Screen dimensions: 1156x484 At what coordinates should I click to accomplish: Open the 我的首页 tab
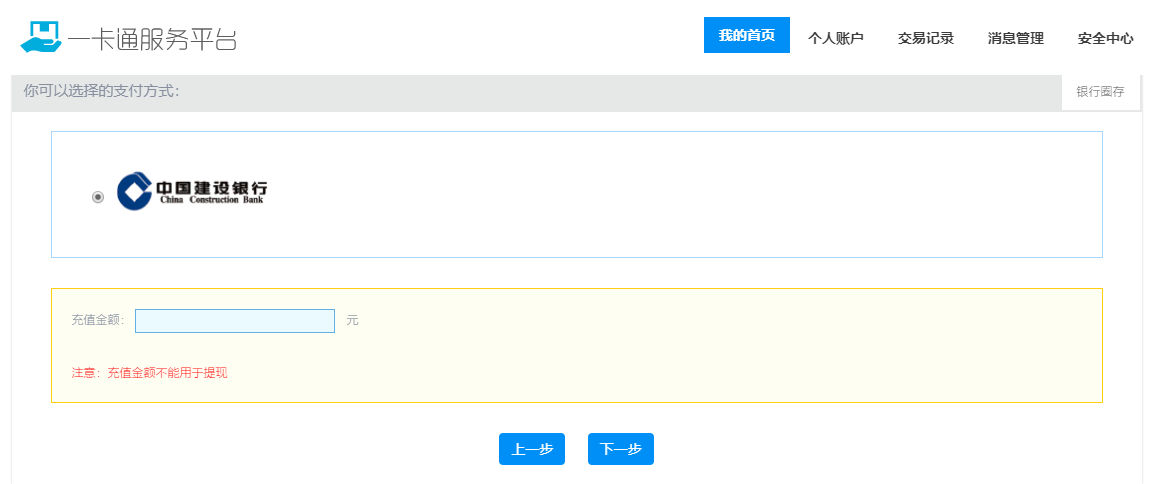(x=746, y=36)
